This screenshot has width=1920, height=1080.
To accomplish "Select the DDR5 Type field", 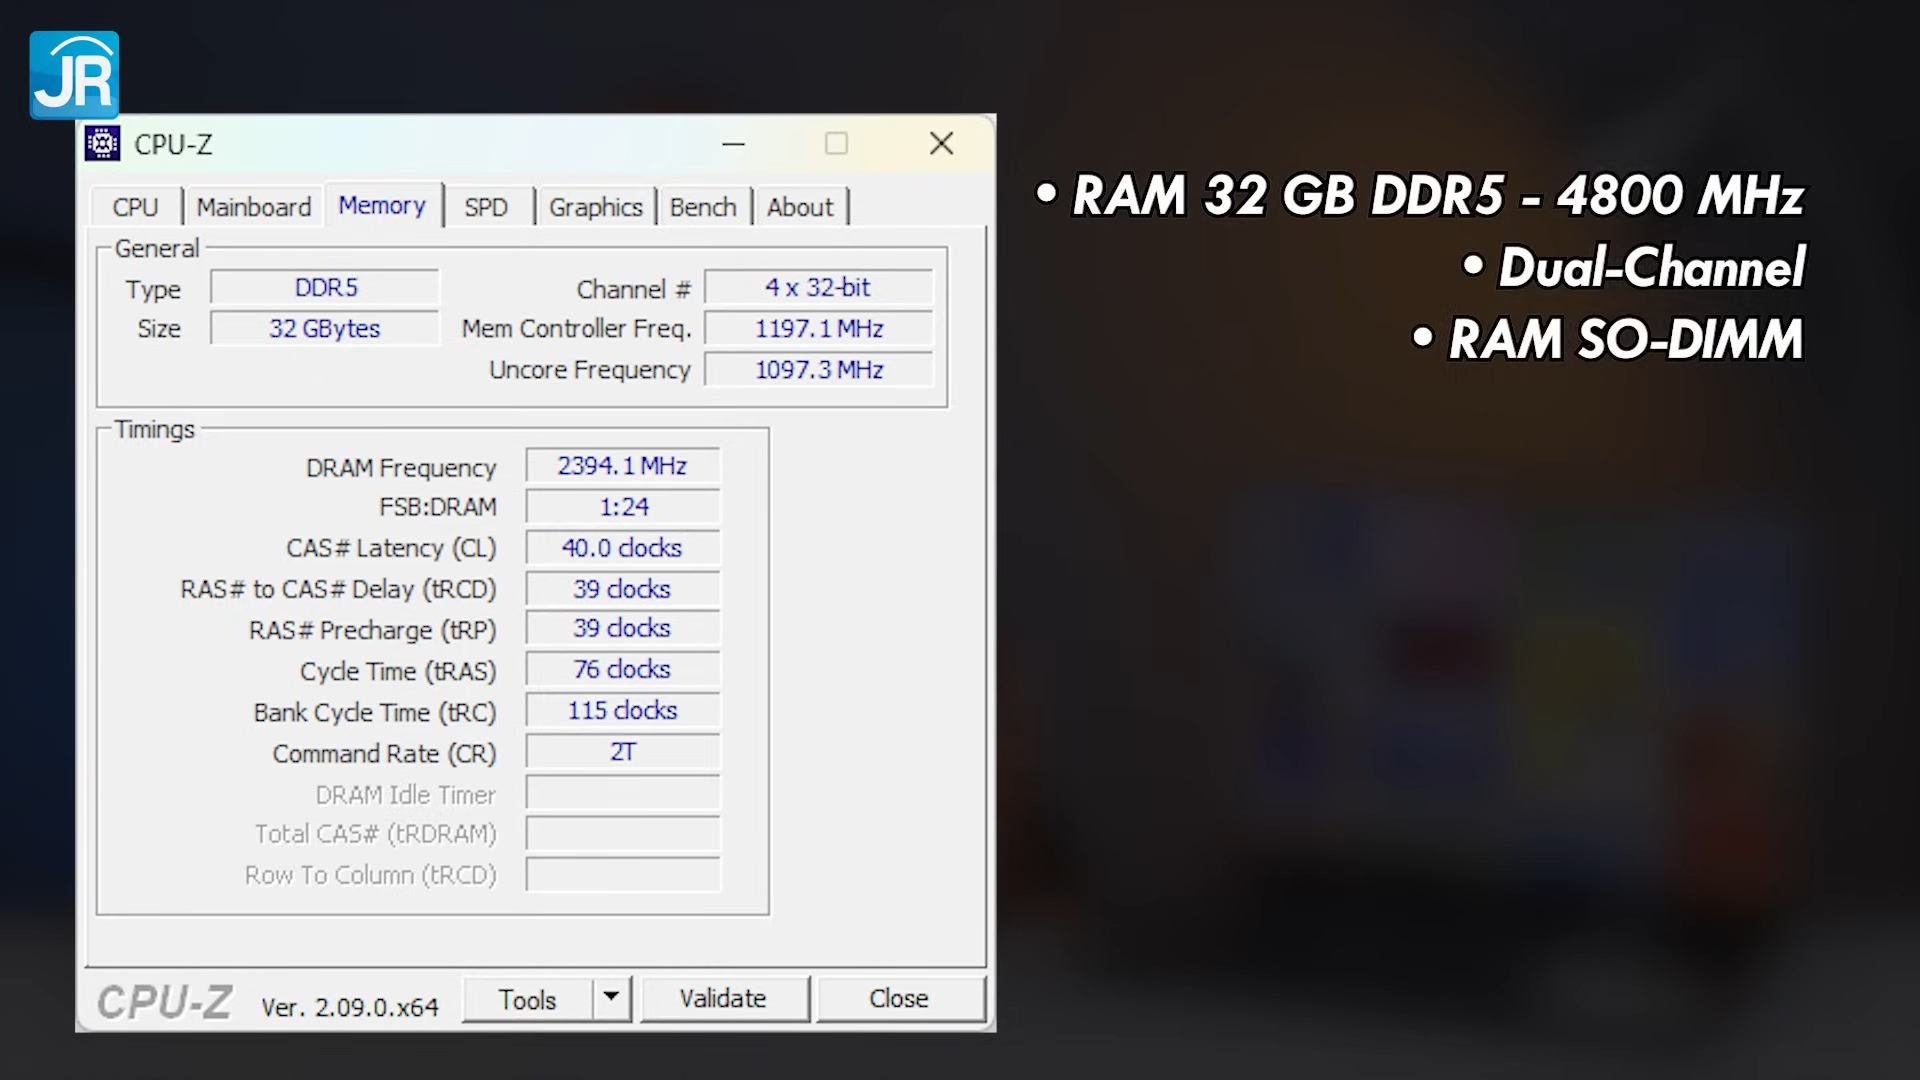I will [324, 287].
